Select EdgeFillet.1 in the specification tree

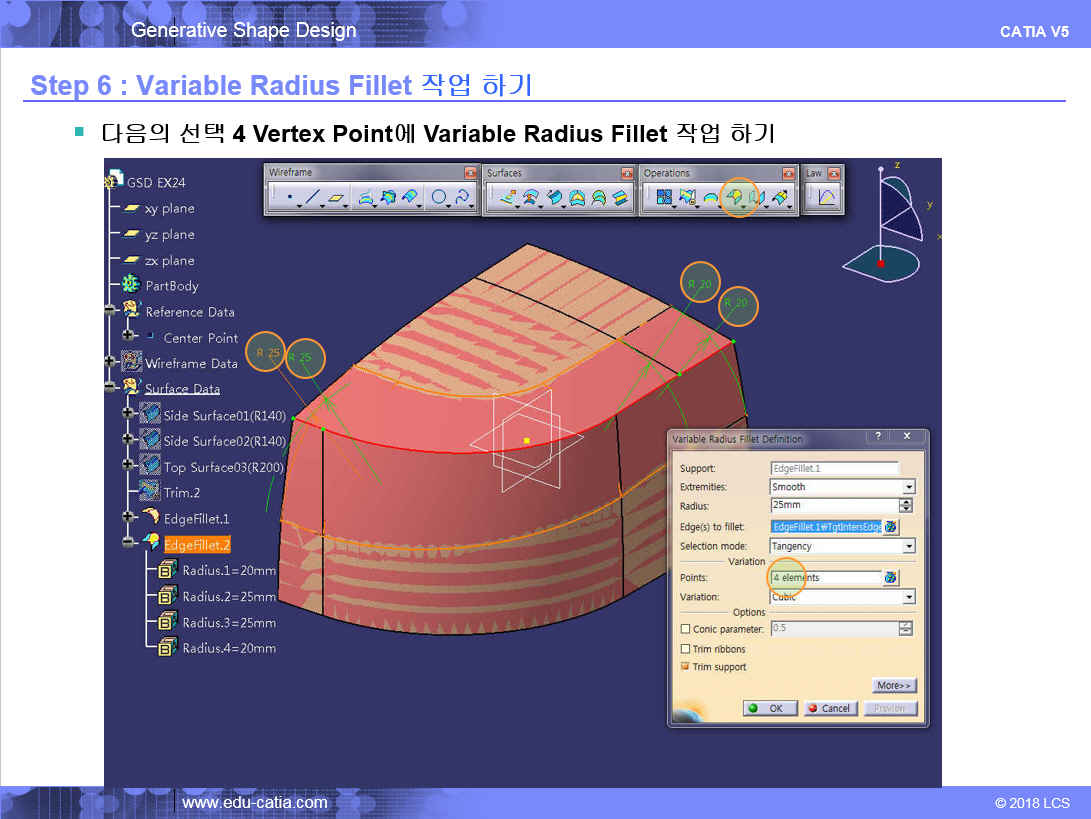click(x=196, y=518)
